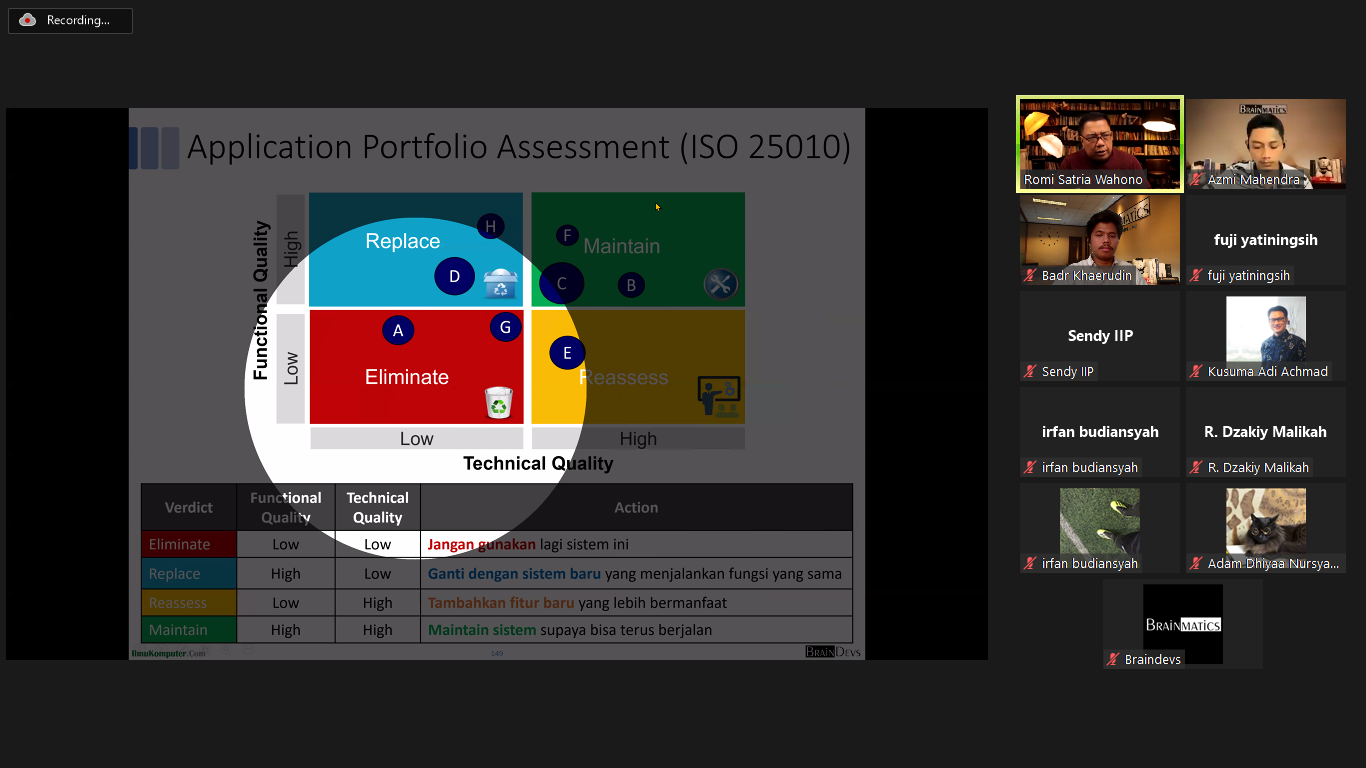Select circle marker D in the Replace quadrant

click(x=454, y=276)
